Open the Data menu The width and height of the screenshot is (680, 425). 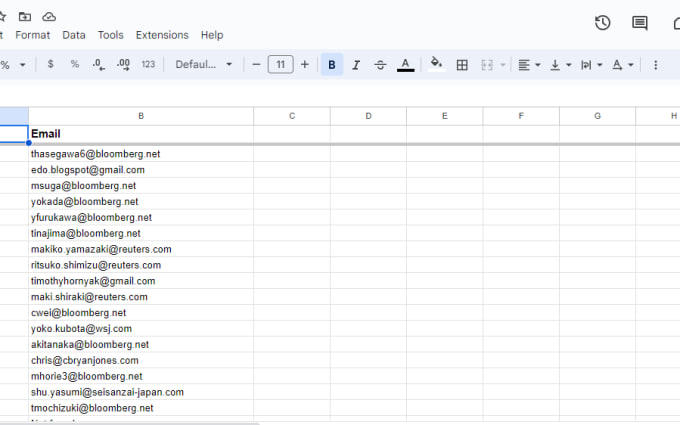click(74, 35)
